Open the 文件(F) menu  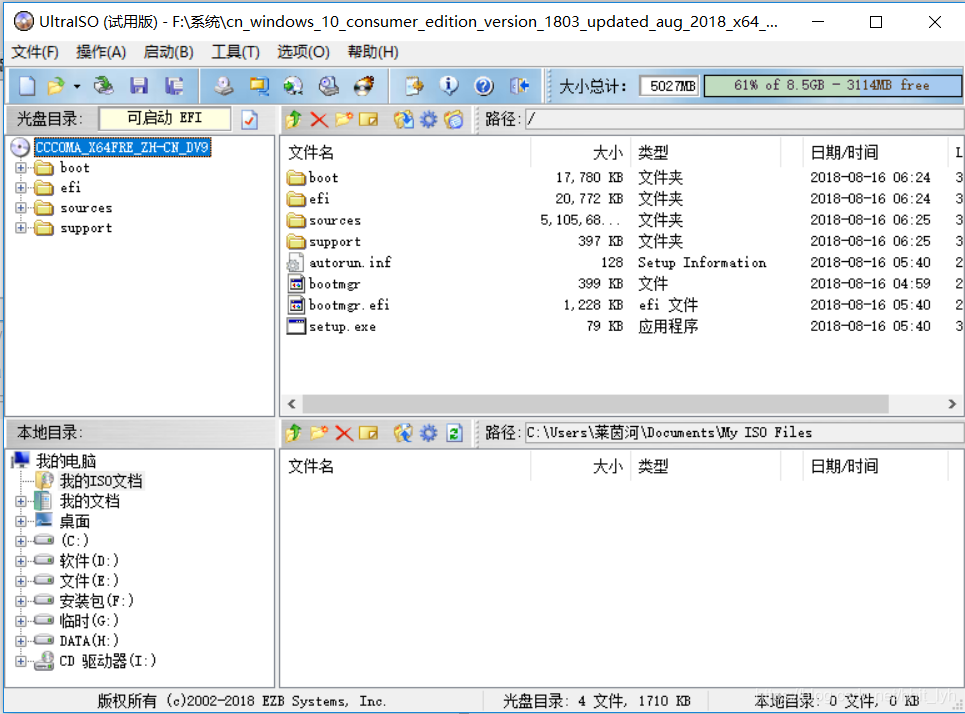[x=35, y=52]
